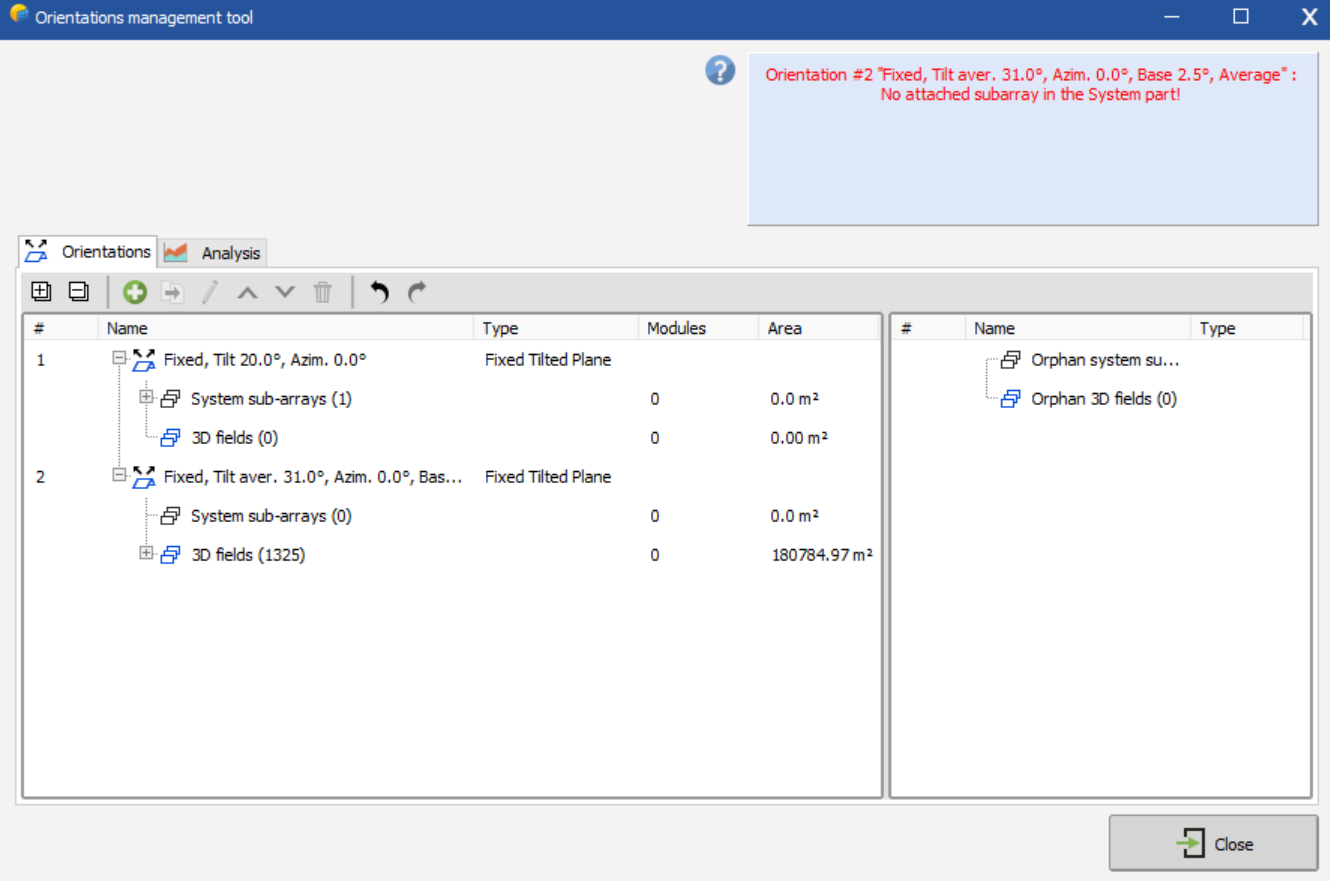The width and height of the screenshot is (1330, 881).
Task: Close the dialog with Close button
Action: (1213, 843)
